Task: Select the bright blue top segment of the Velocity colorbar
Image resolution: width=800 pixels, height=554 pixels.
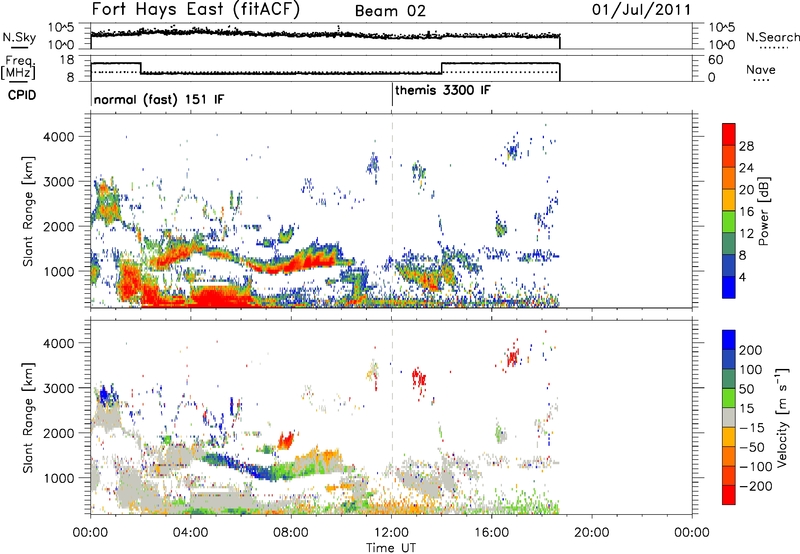Action: click(x=729, y=340)
